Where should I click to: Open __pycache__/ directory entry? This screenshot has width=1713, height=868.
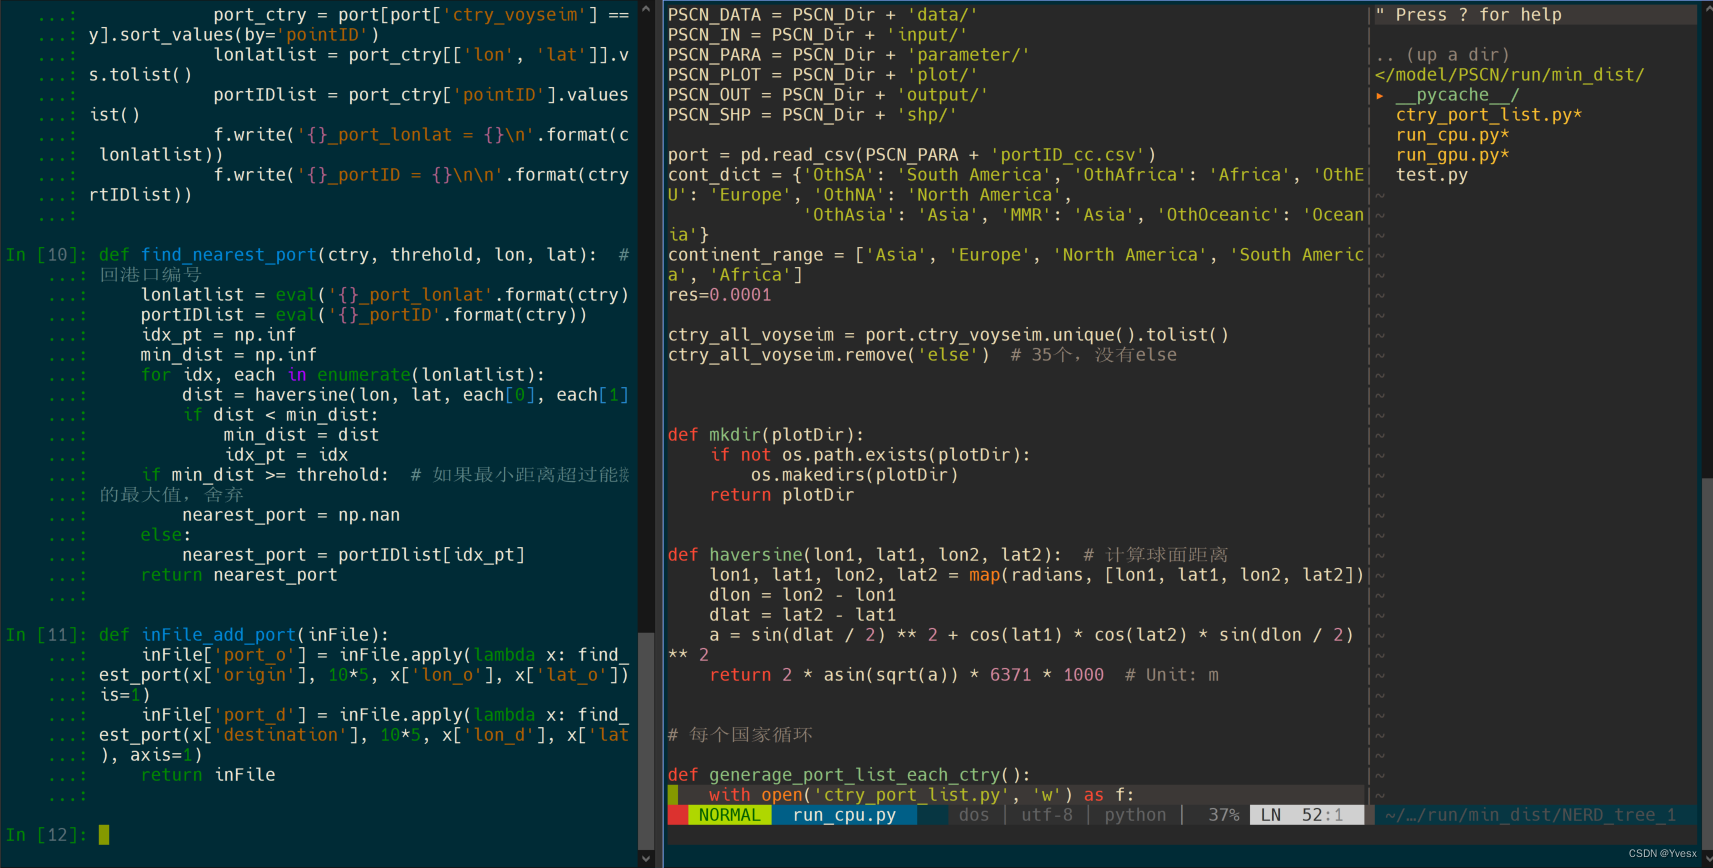1458,95
